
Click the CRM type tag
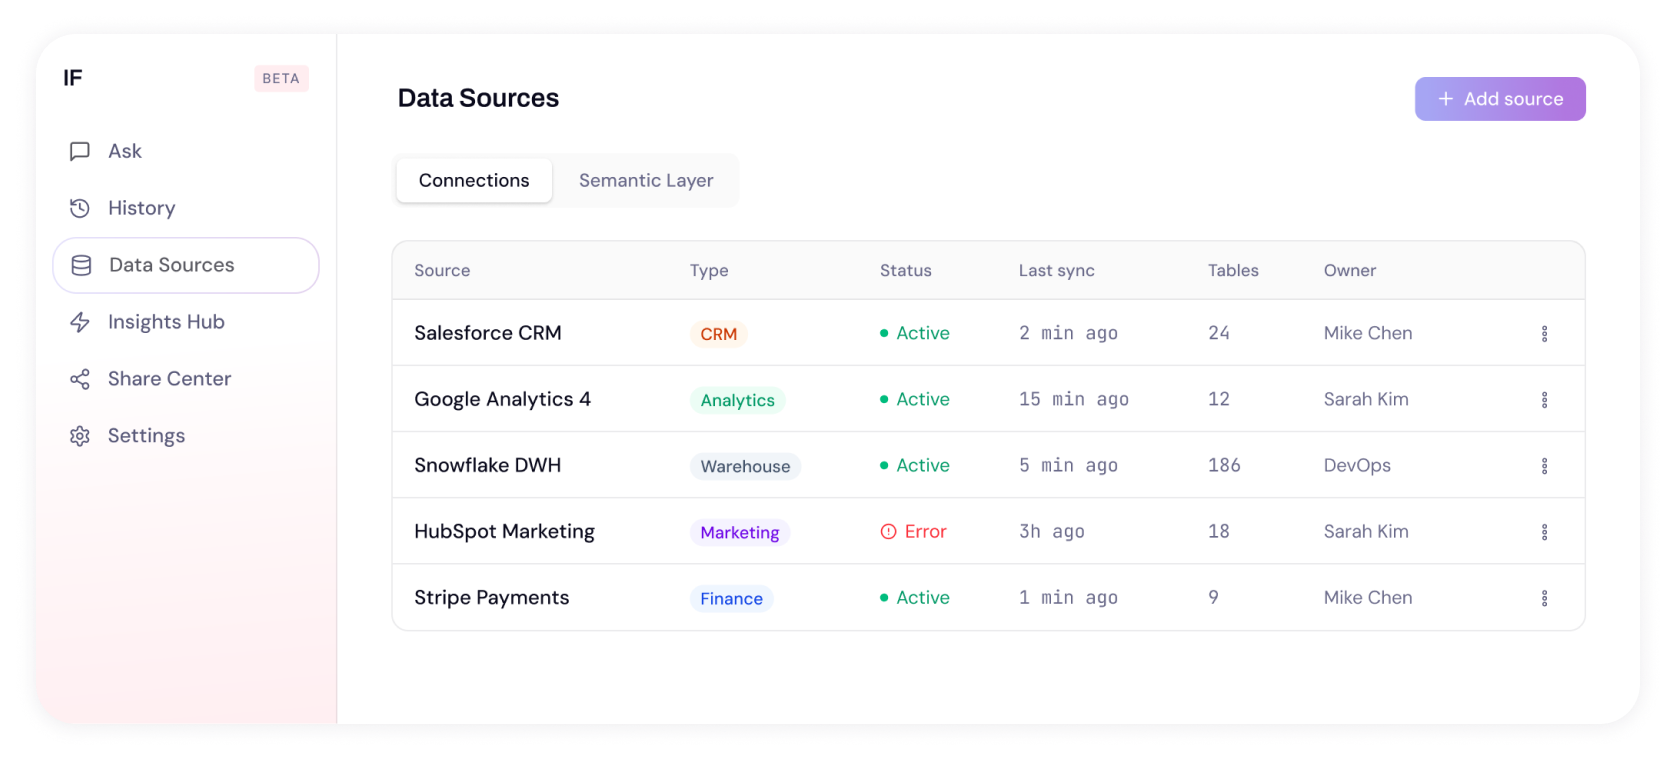tap(718, 334)
